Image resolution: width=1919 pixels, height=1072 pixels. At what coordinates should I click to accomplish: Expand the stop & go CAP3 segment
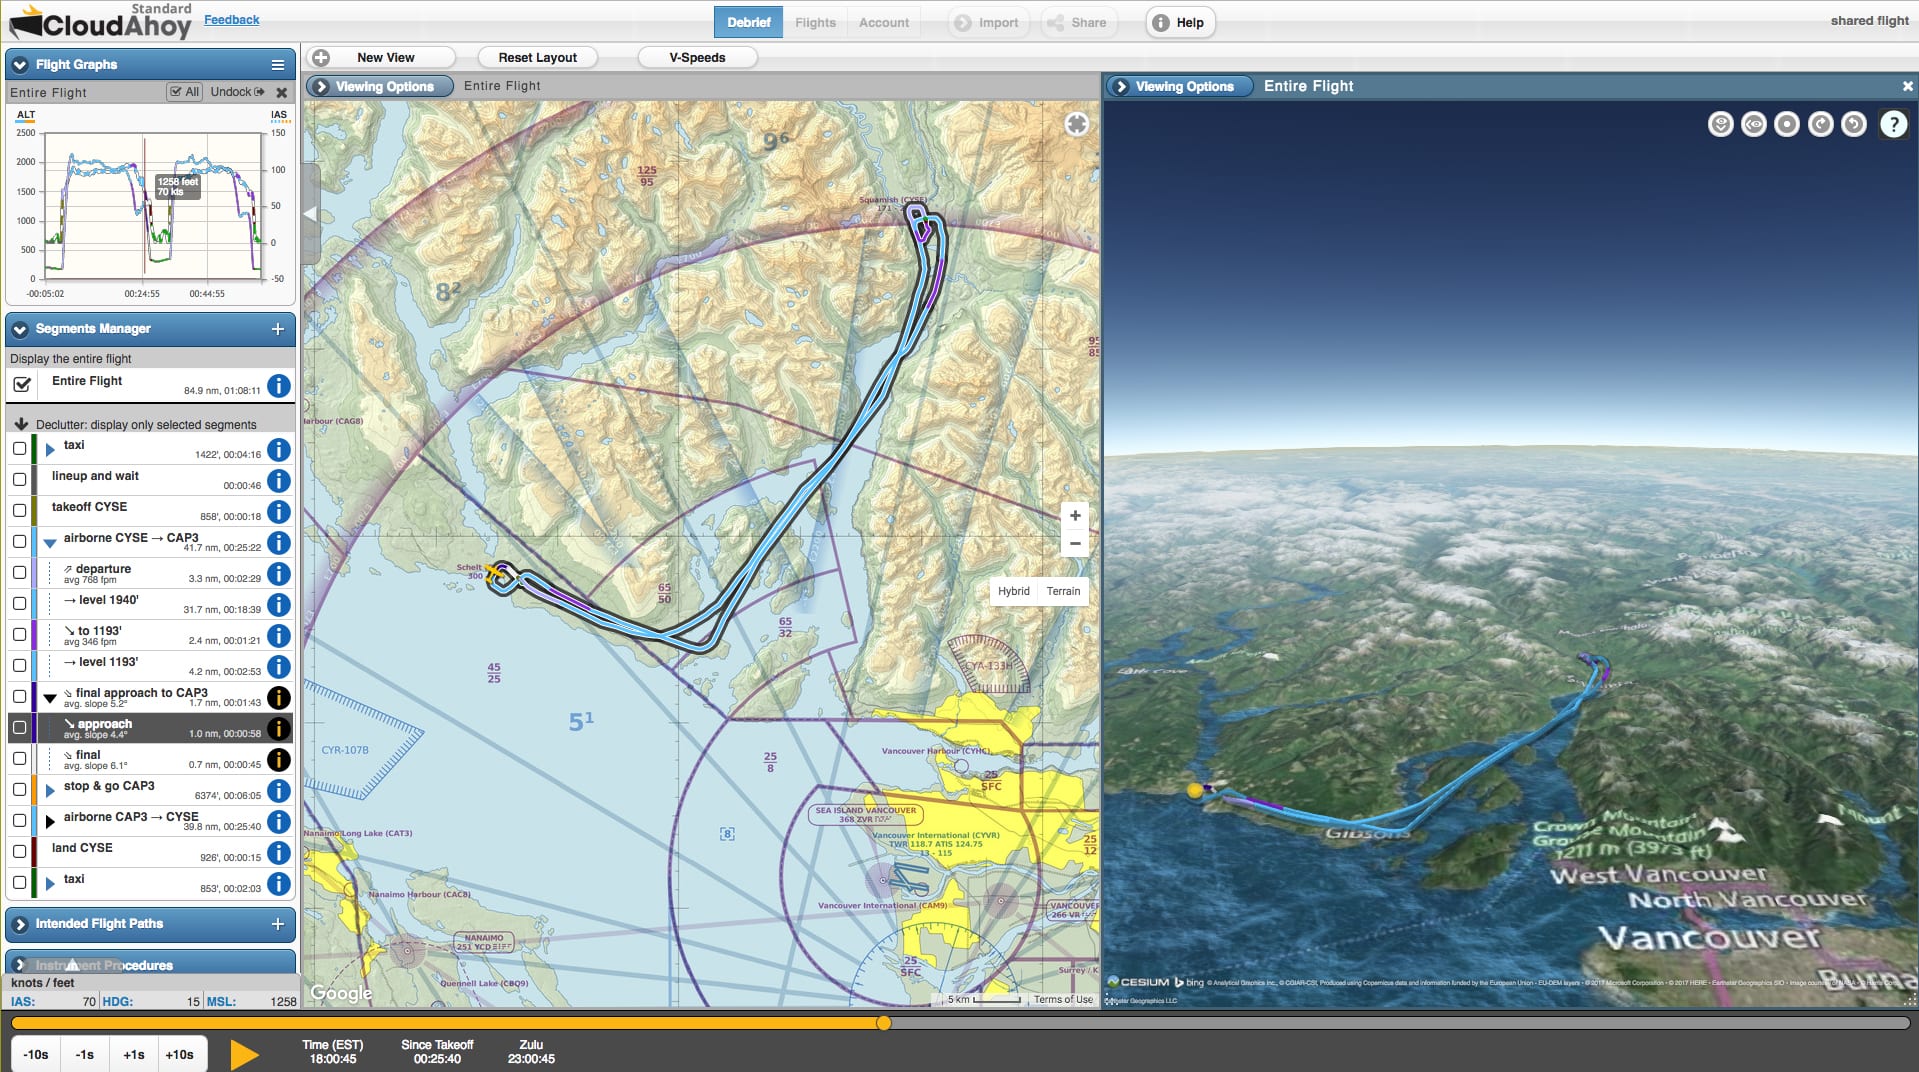(50, 791)
